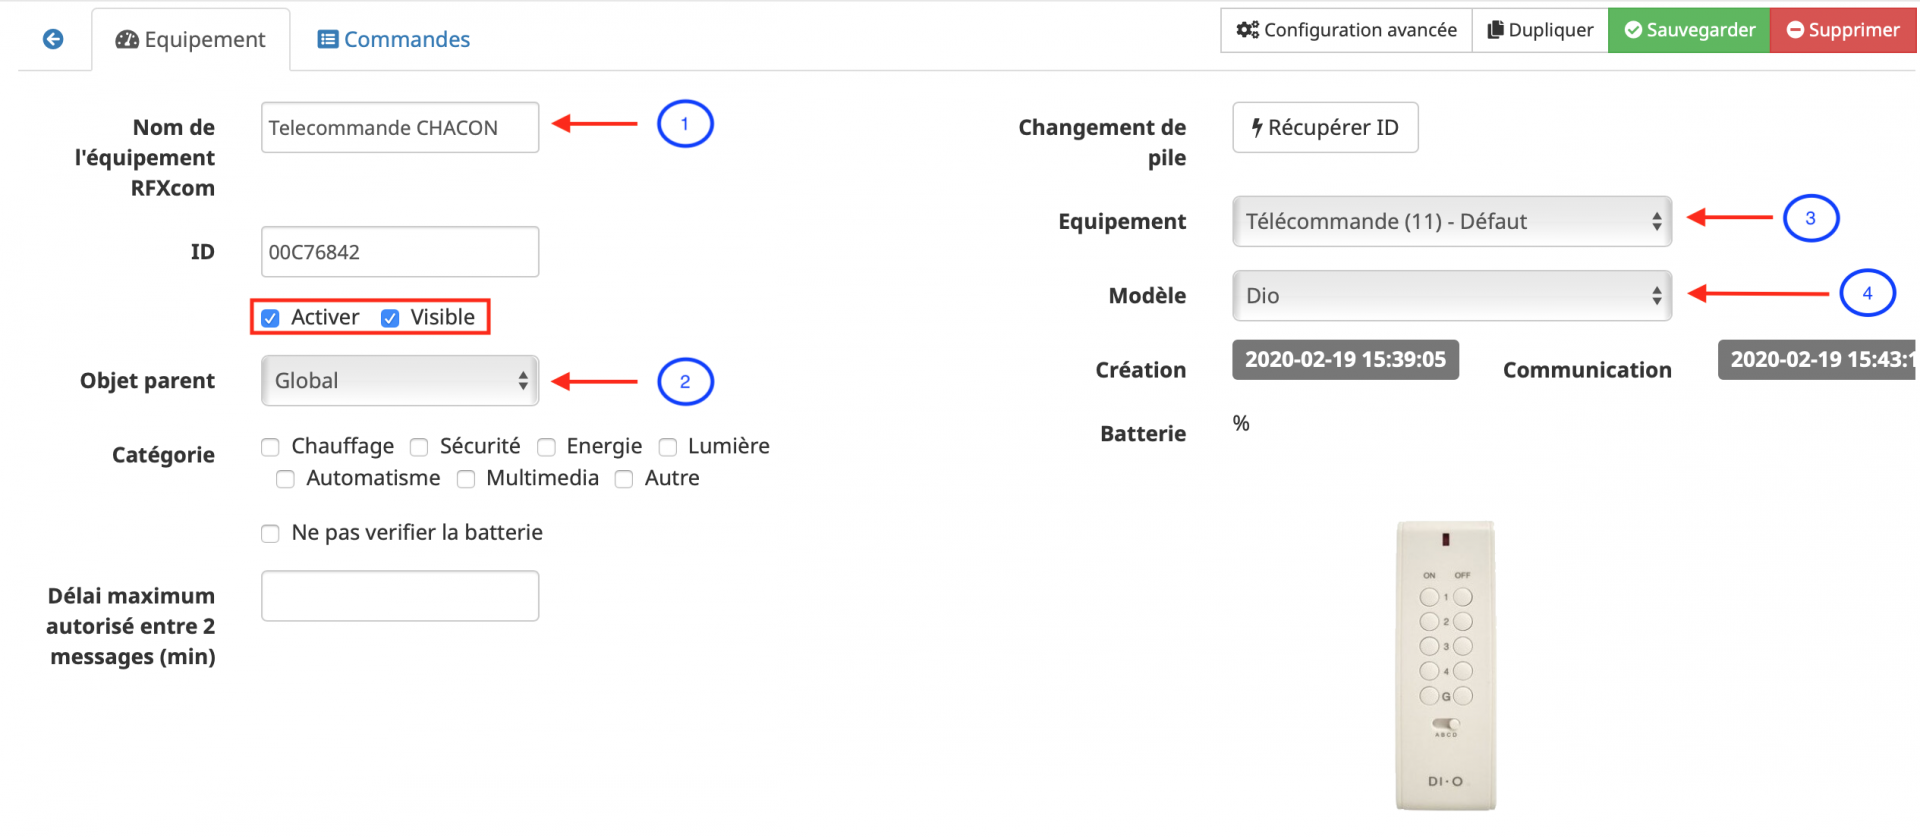Screen dimensions: 1920x837
Task: Click the Dio remote control image
Action: (x=1445, y=665)
